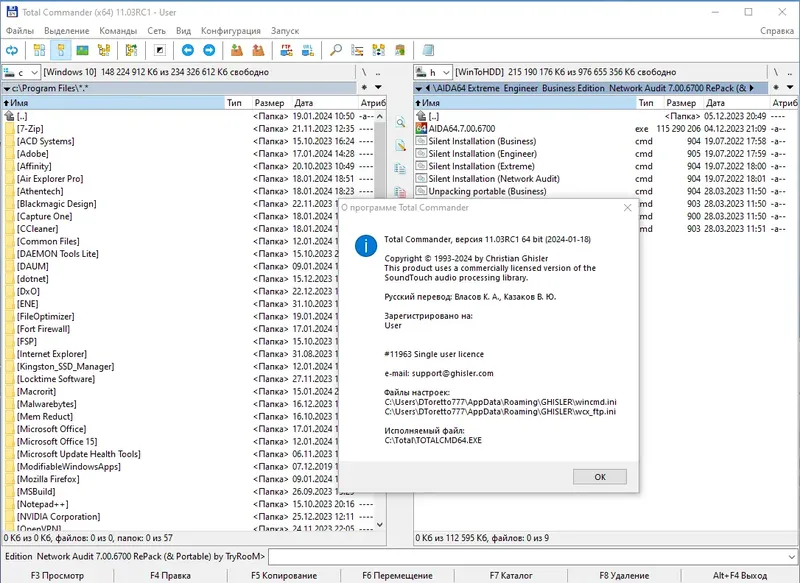Click the Alt+F4 Выход button
The height and width of the screenshot is (583, 800).
739,575
